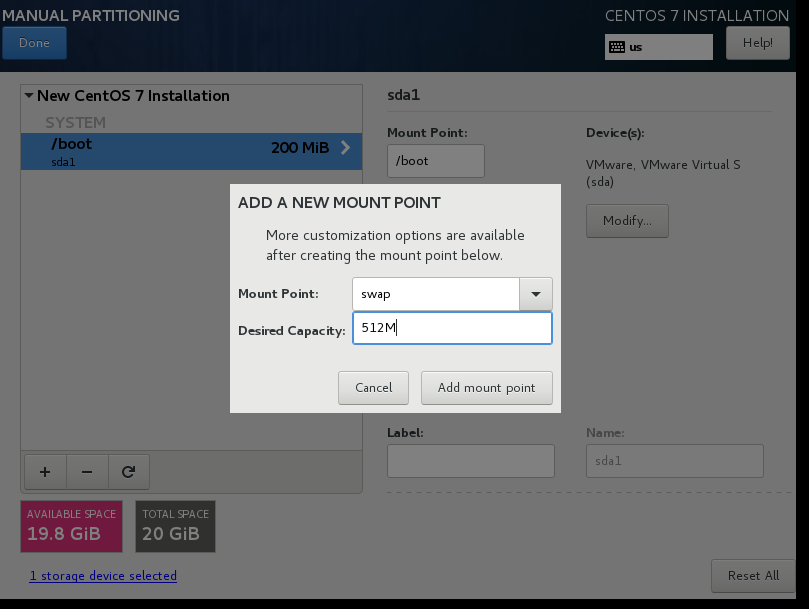Image resolution: width=809 pixels, height=609 pixels.
Task: Click the Modify... devices button
Action: (x=627, y=221)
